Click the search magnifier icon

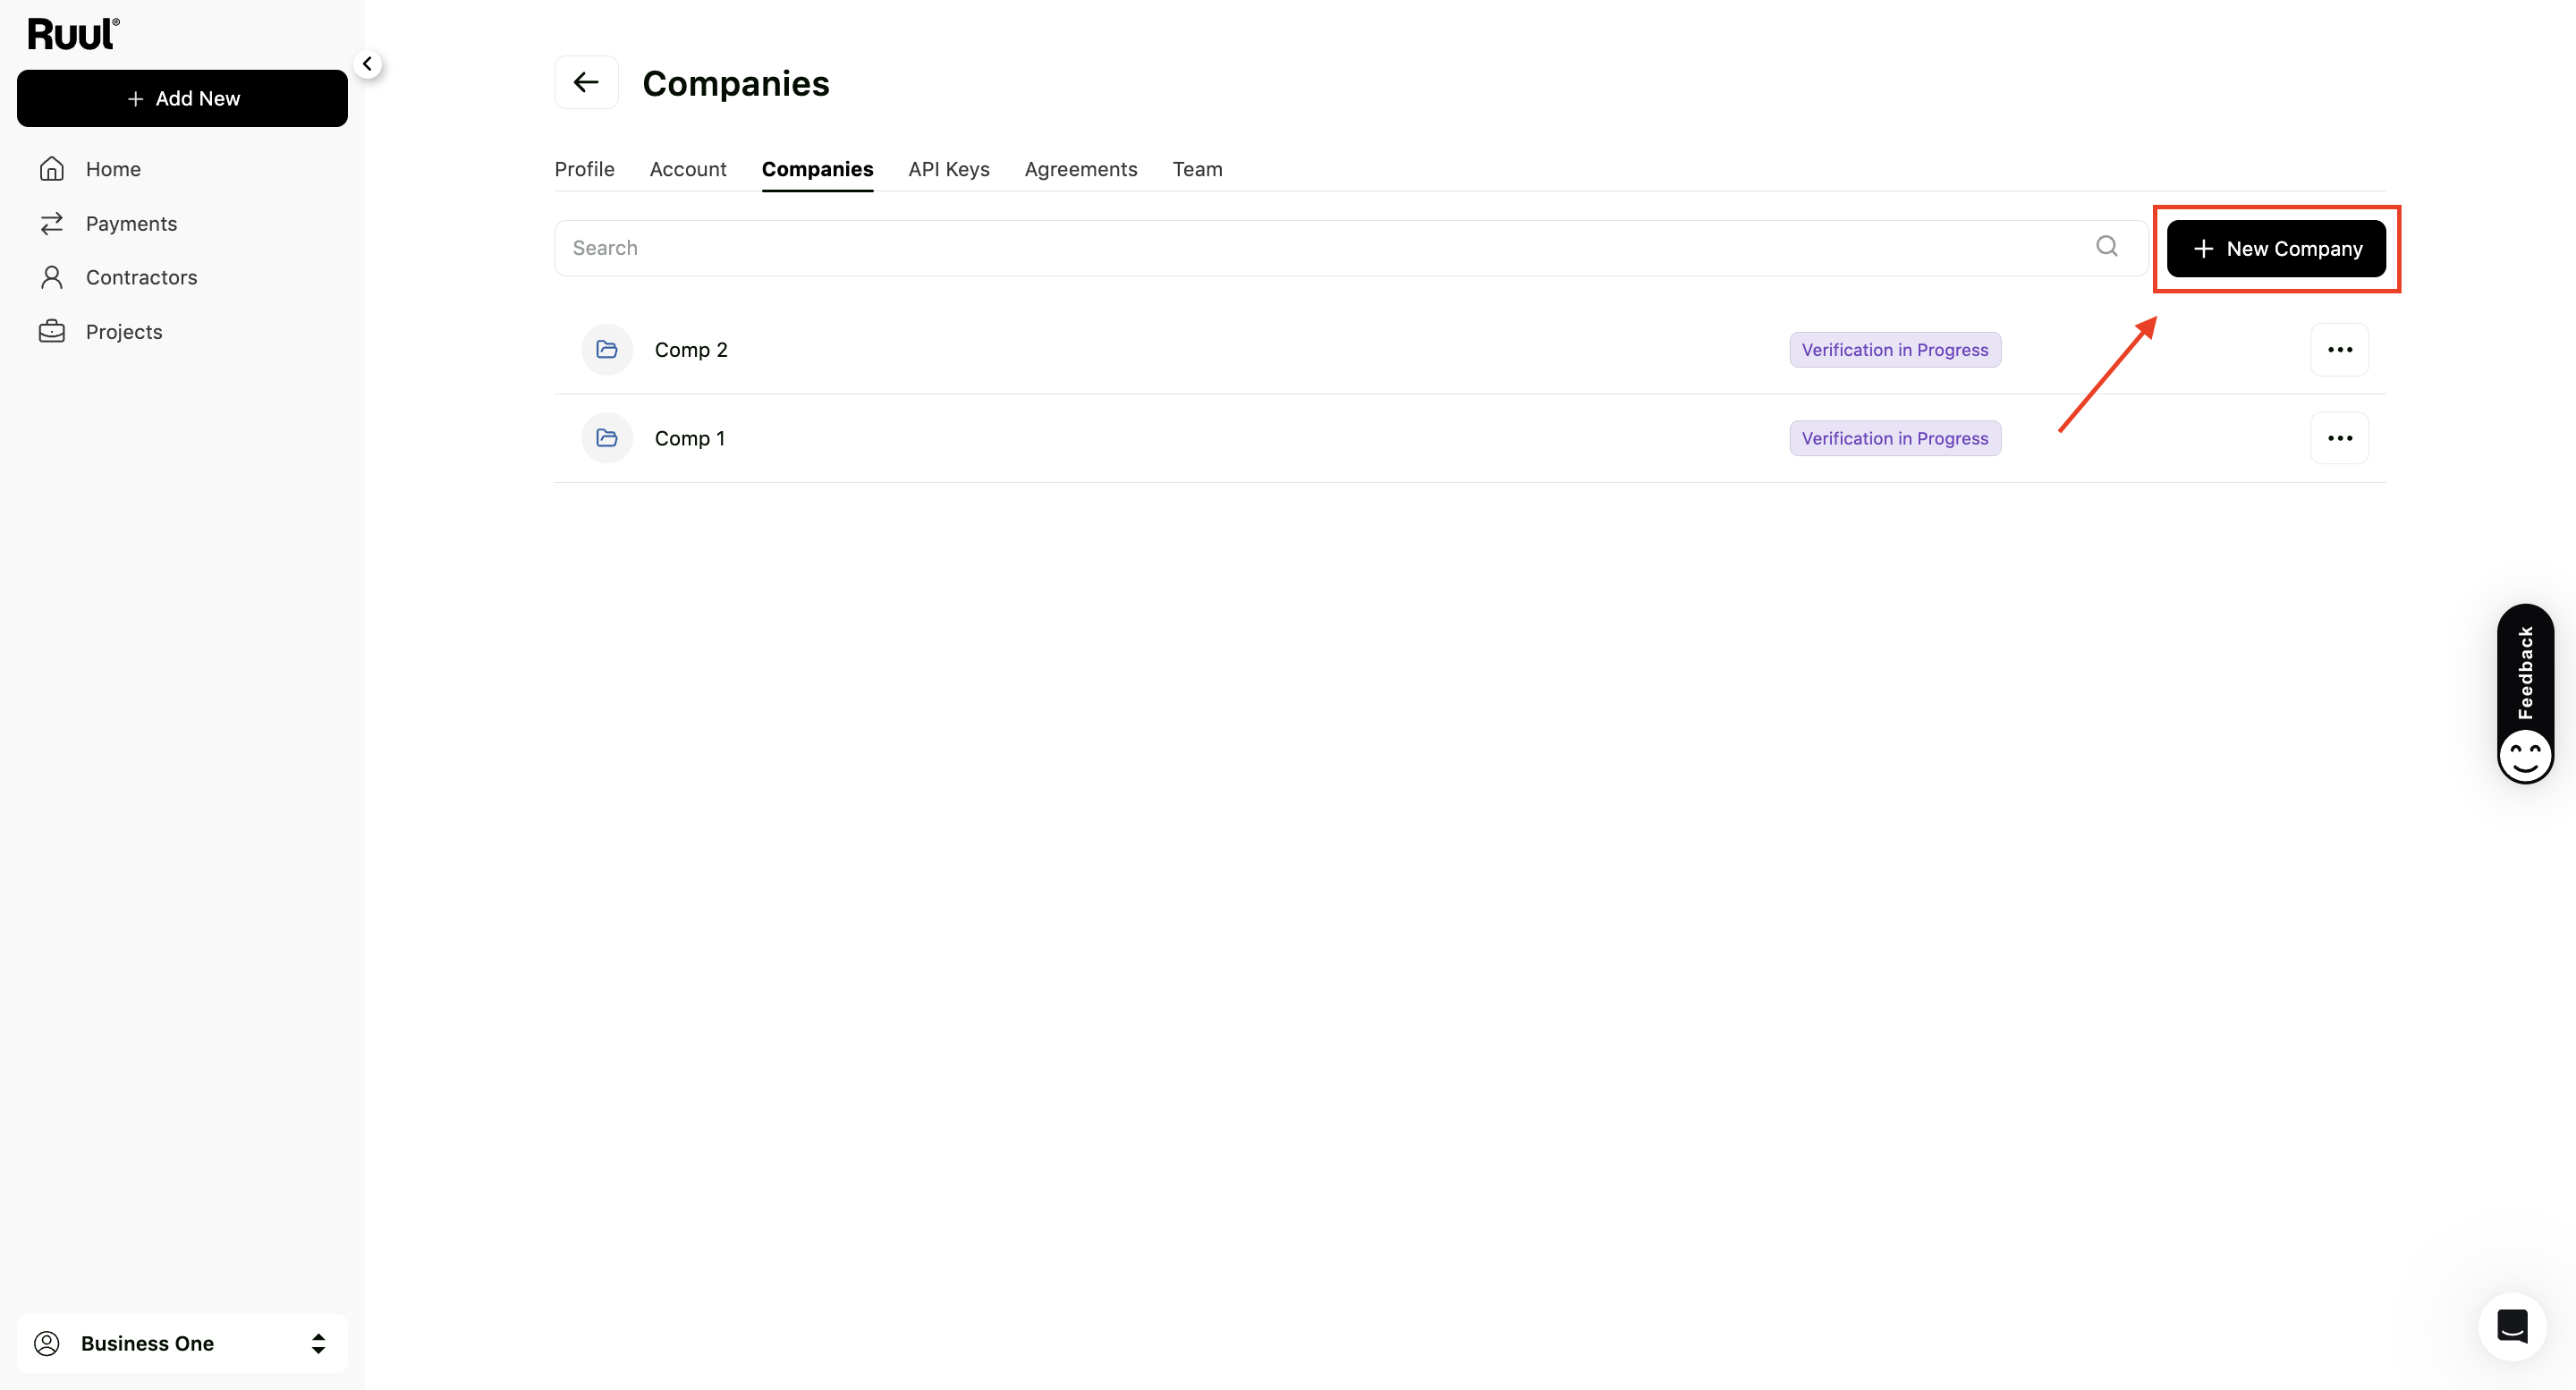click(2106, 246)
